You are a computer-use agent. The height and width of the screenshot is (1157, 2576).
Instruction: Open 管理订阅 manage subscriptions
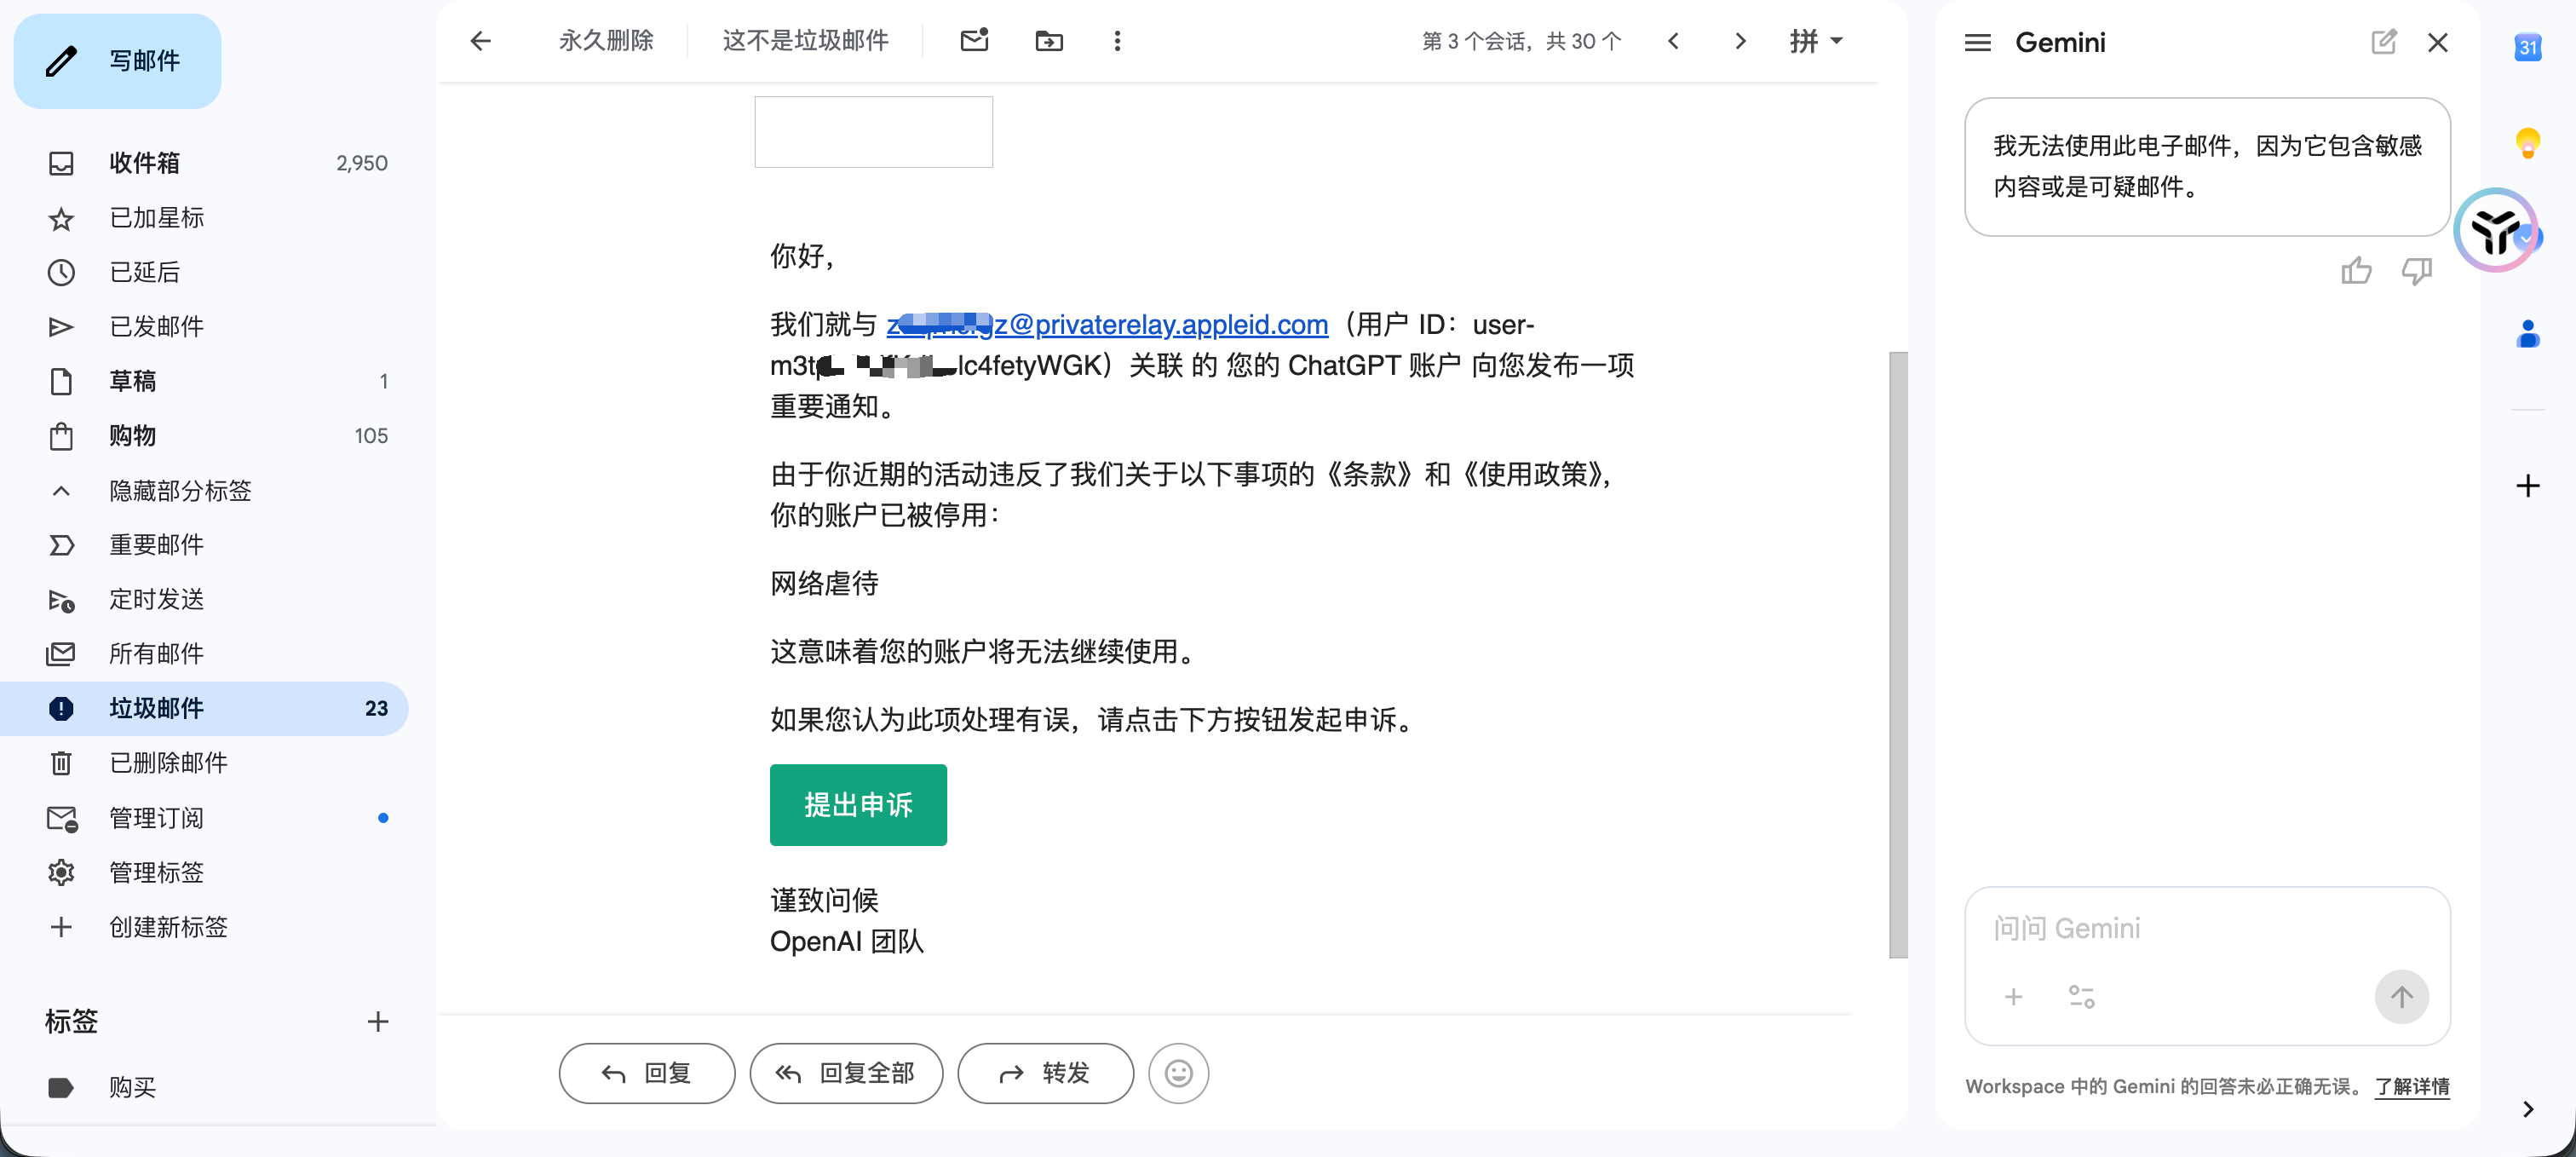click(x=204, y=818)
